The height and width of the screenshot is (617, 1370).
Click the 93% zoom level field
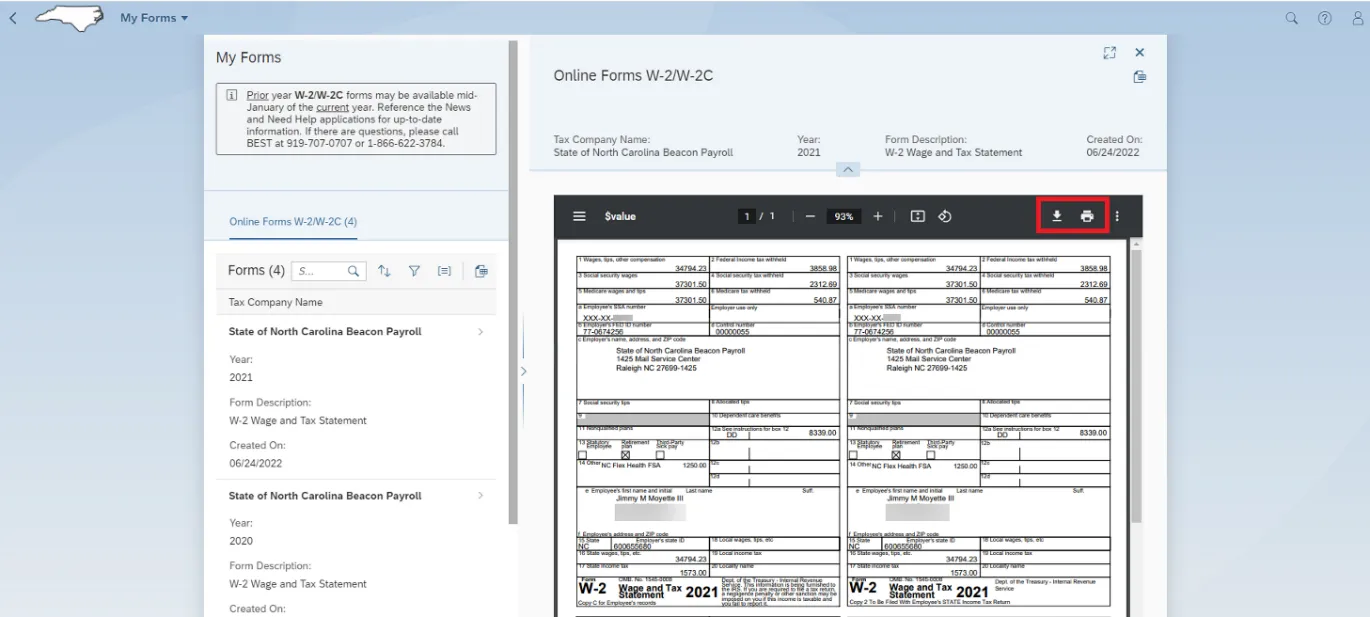[844, 216]
